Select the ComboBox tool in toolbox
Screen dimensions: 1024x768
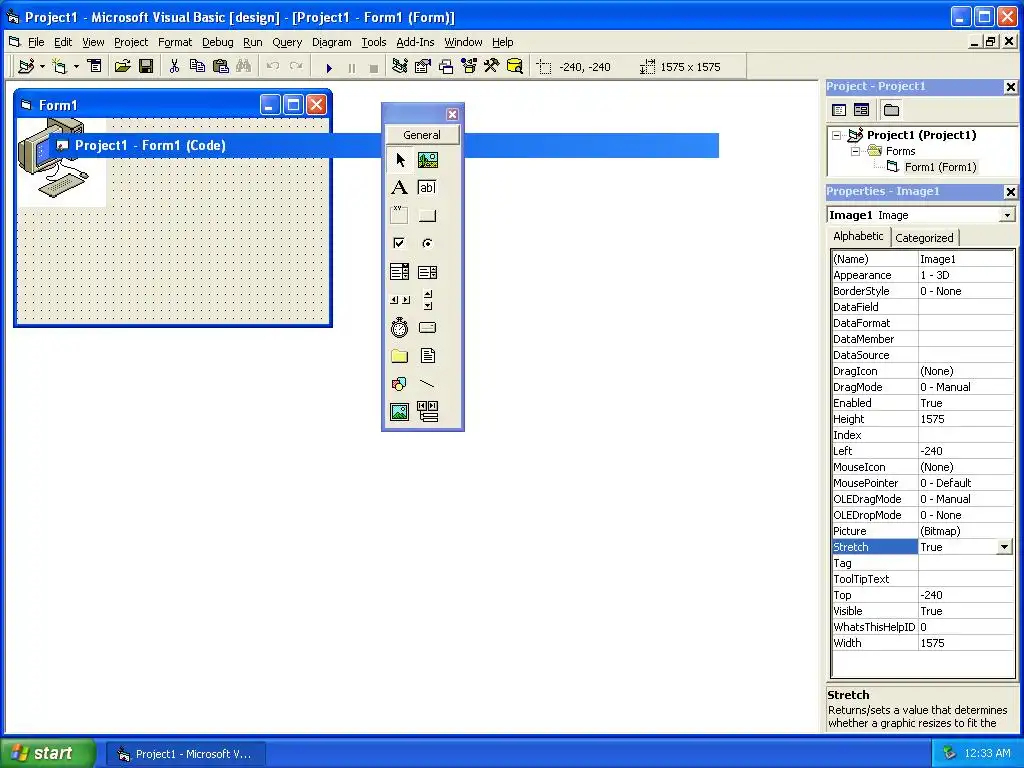400,272
